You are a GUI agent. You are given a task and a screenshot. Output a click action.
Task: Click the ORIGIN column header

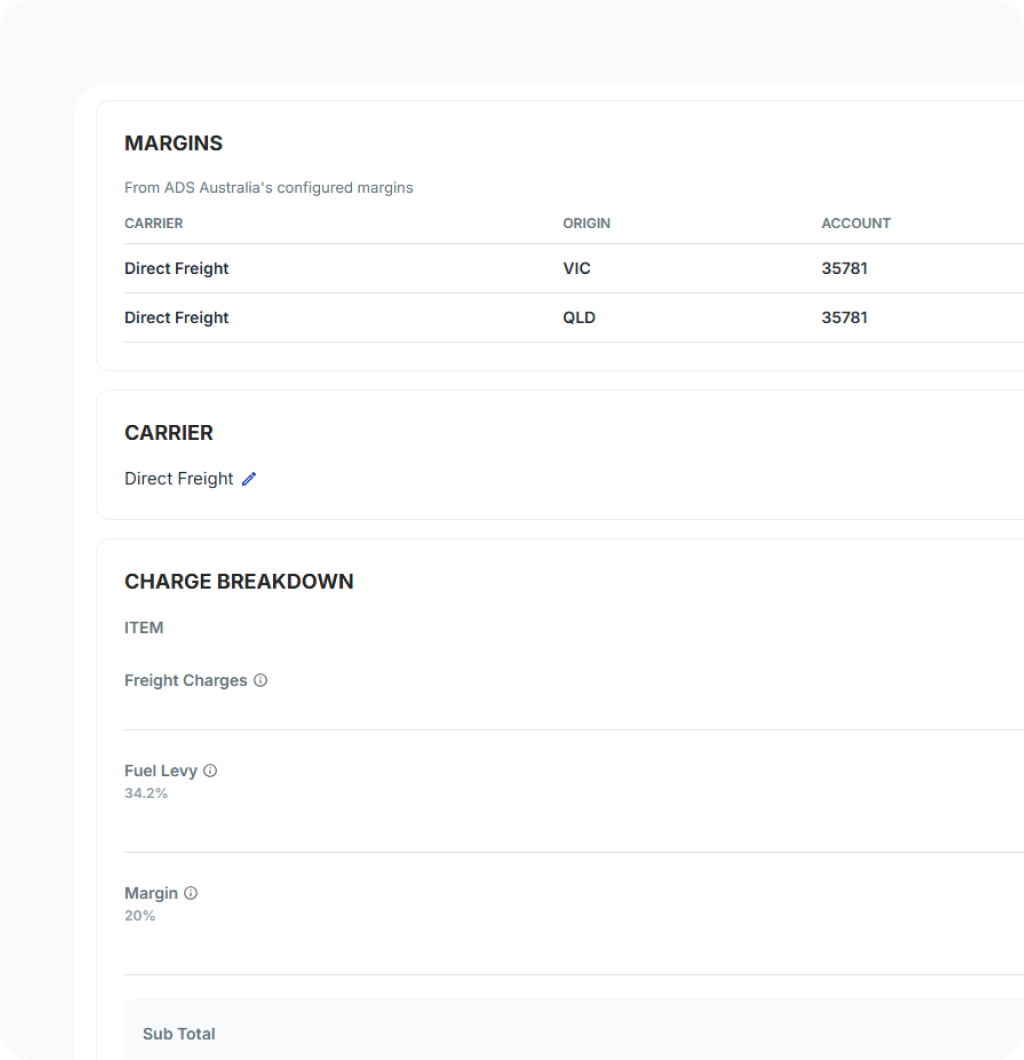click(x=587, y=223)
